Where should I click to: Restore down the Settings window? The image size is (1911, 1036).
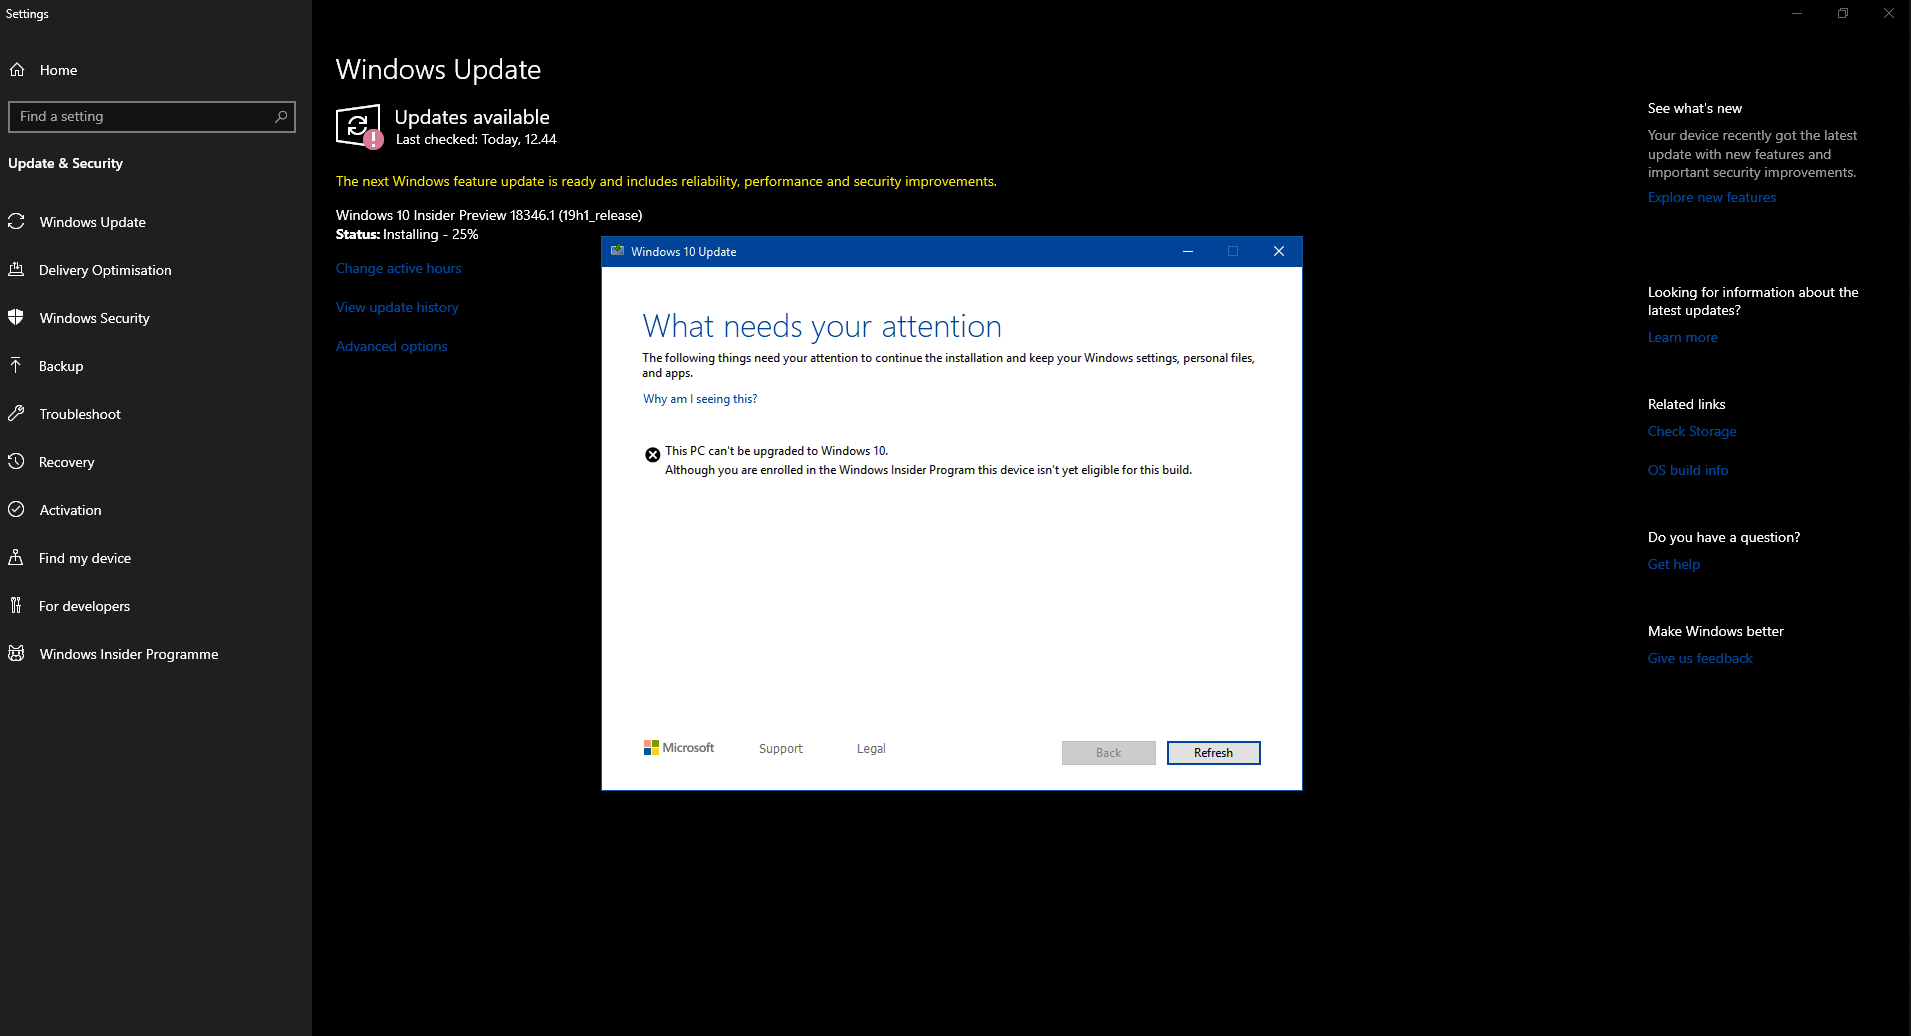[1843, 14]
